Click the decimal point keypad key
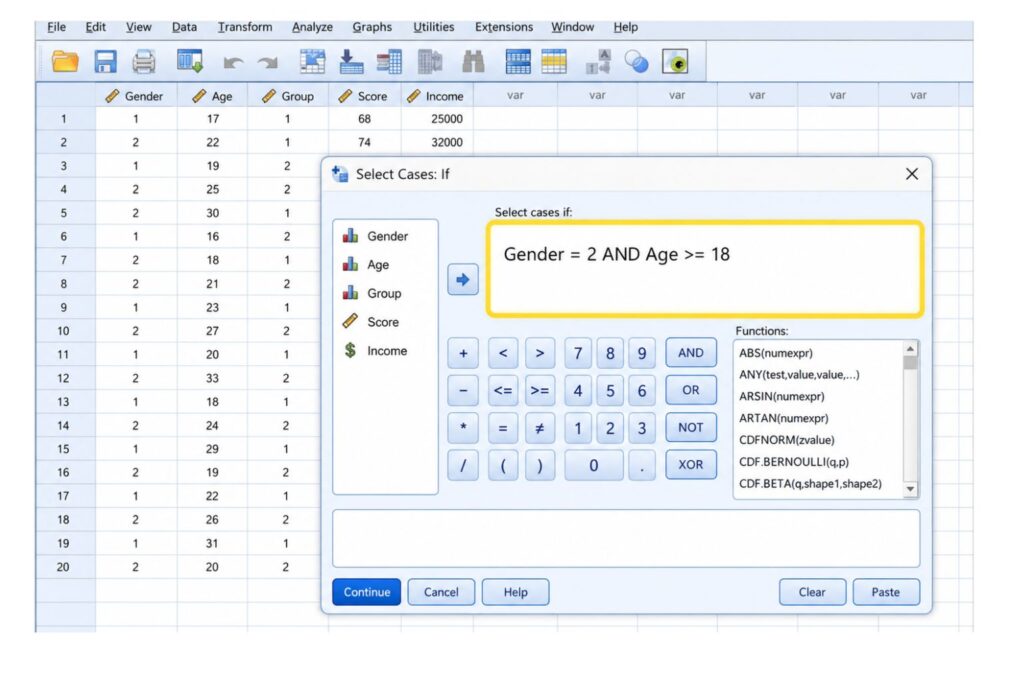Image resolution: width=1024 pixels, height=683 pixels. click(642, 465)
